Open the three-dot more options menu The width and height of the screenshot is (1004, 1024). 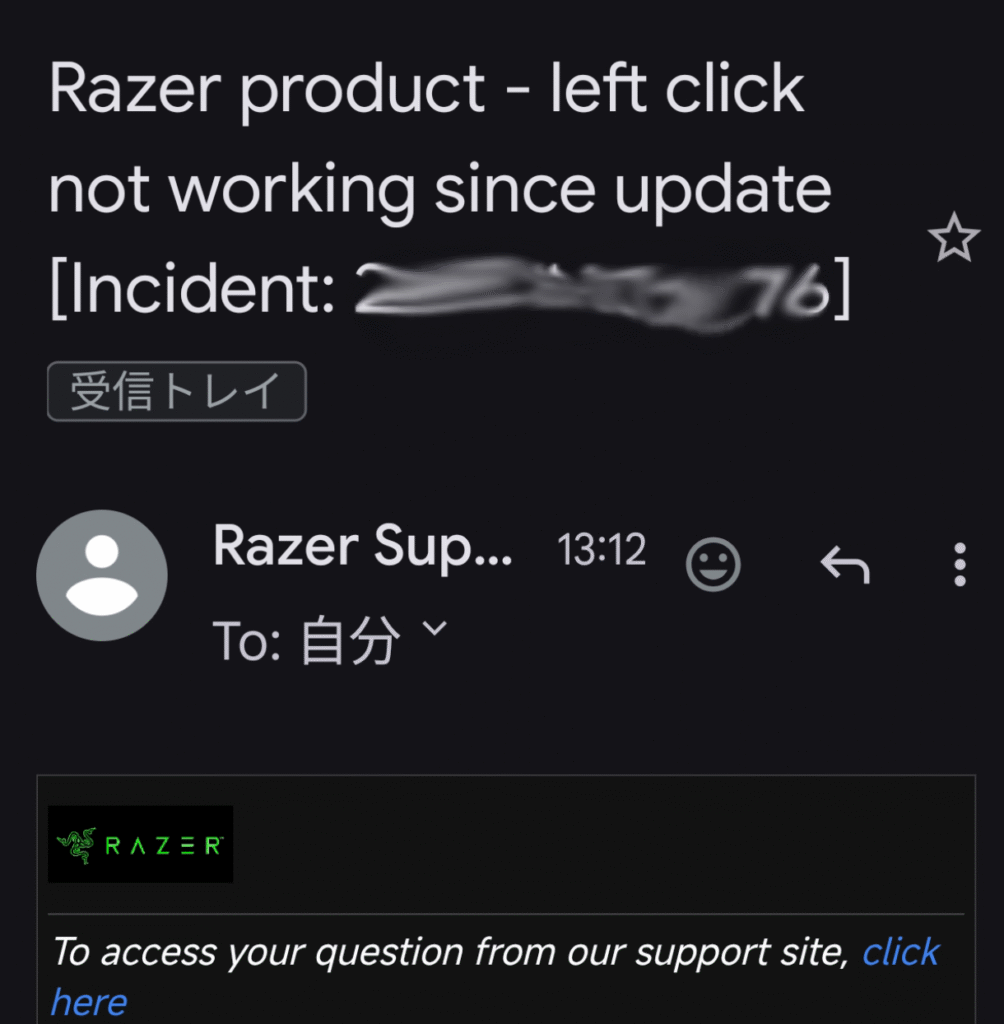click(x=960, y=564)
